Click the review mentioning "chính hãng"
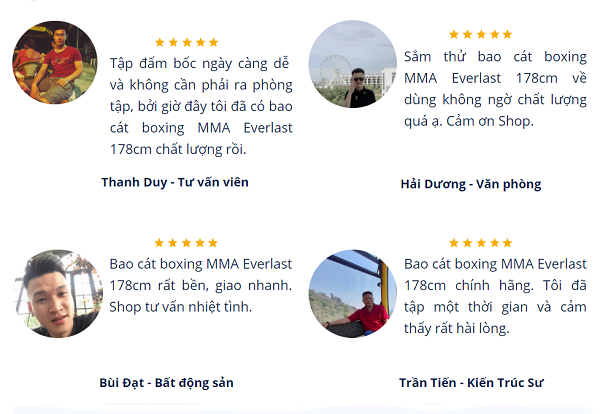This screenshot has width=600, height=414. pos(497,296)
